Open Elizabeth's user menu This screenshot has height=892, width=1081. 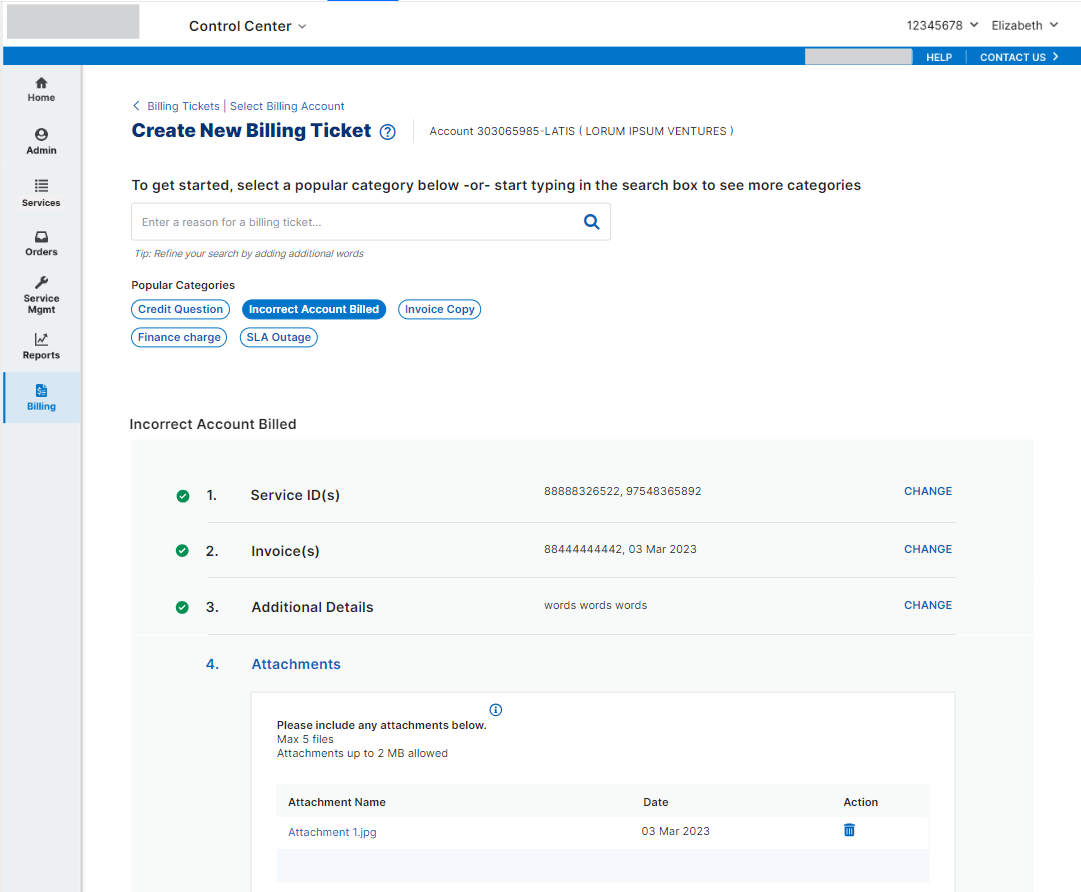tap(1024, 25)
